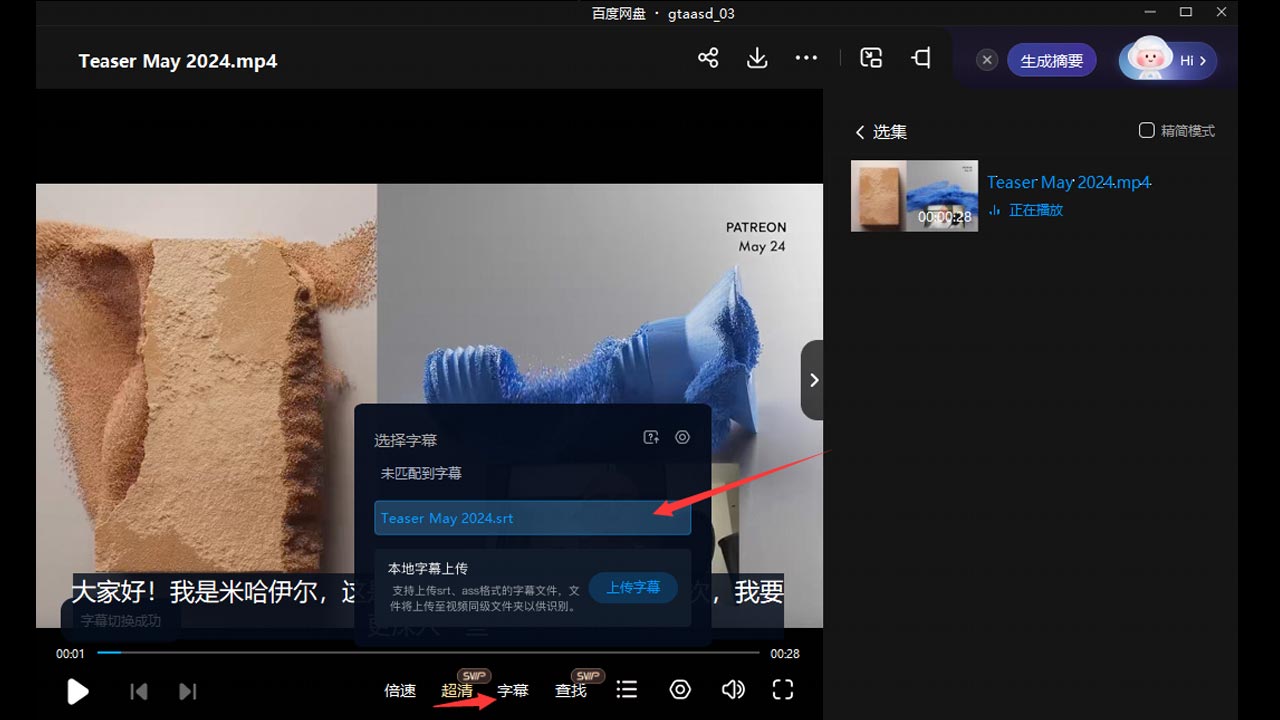Image resolution: width=1280 pixels, height=720 pixels.
Task: Click the 00:28 total duration text
Action: [785, 653]
